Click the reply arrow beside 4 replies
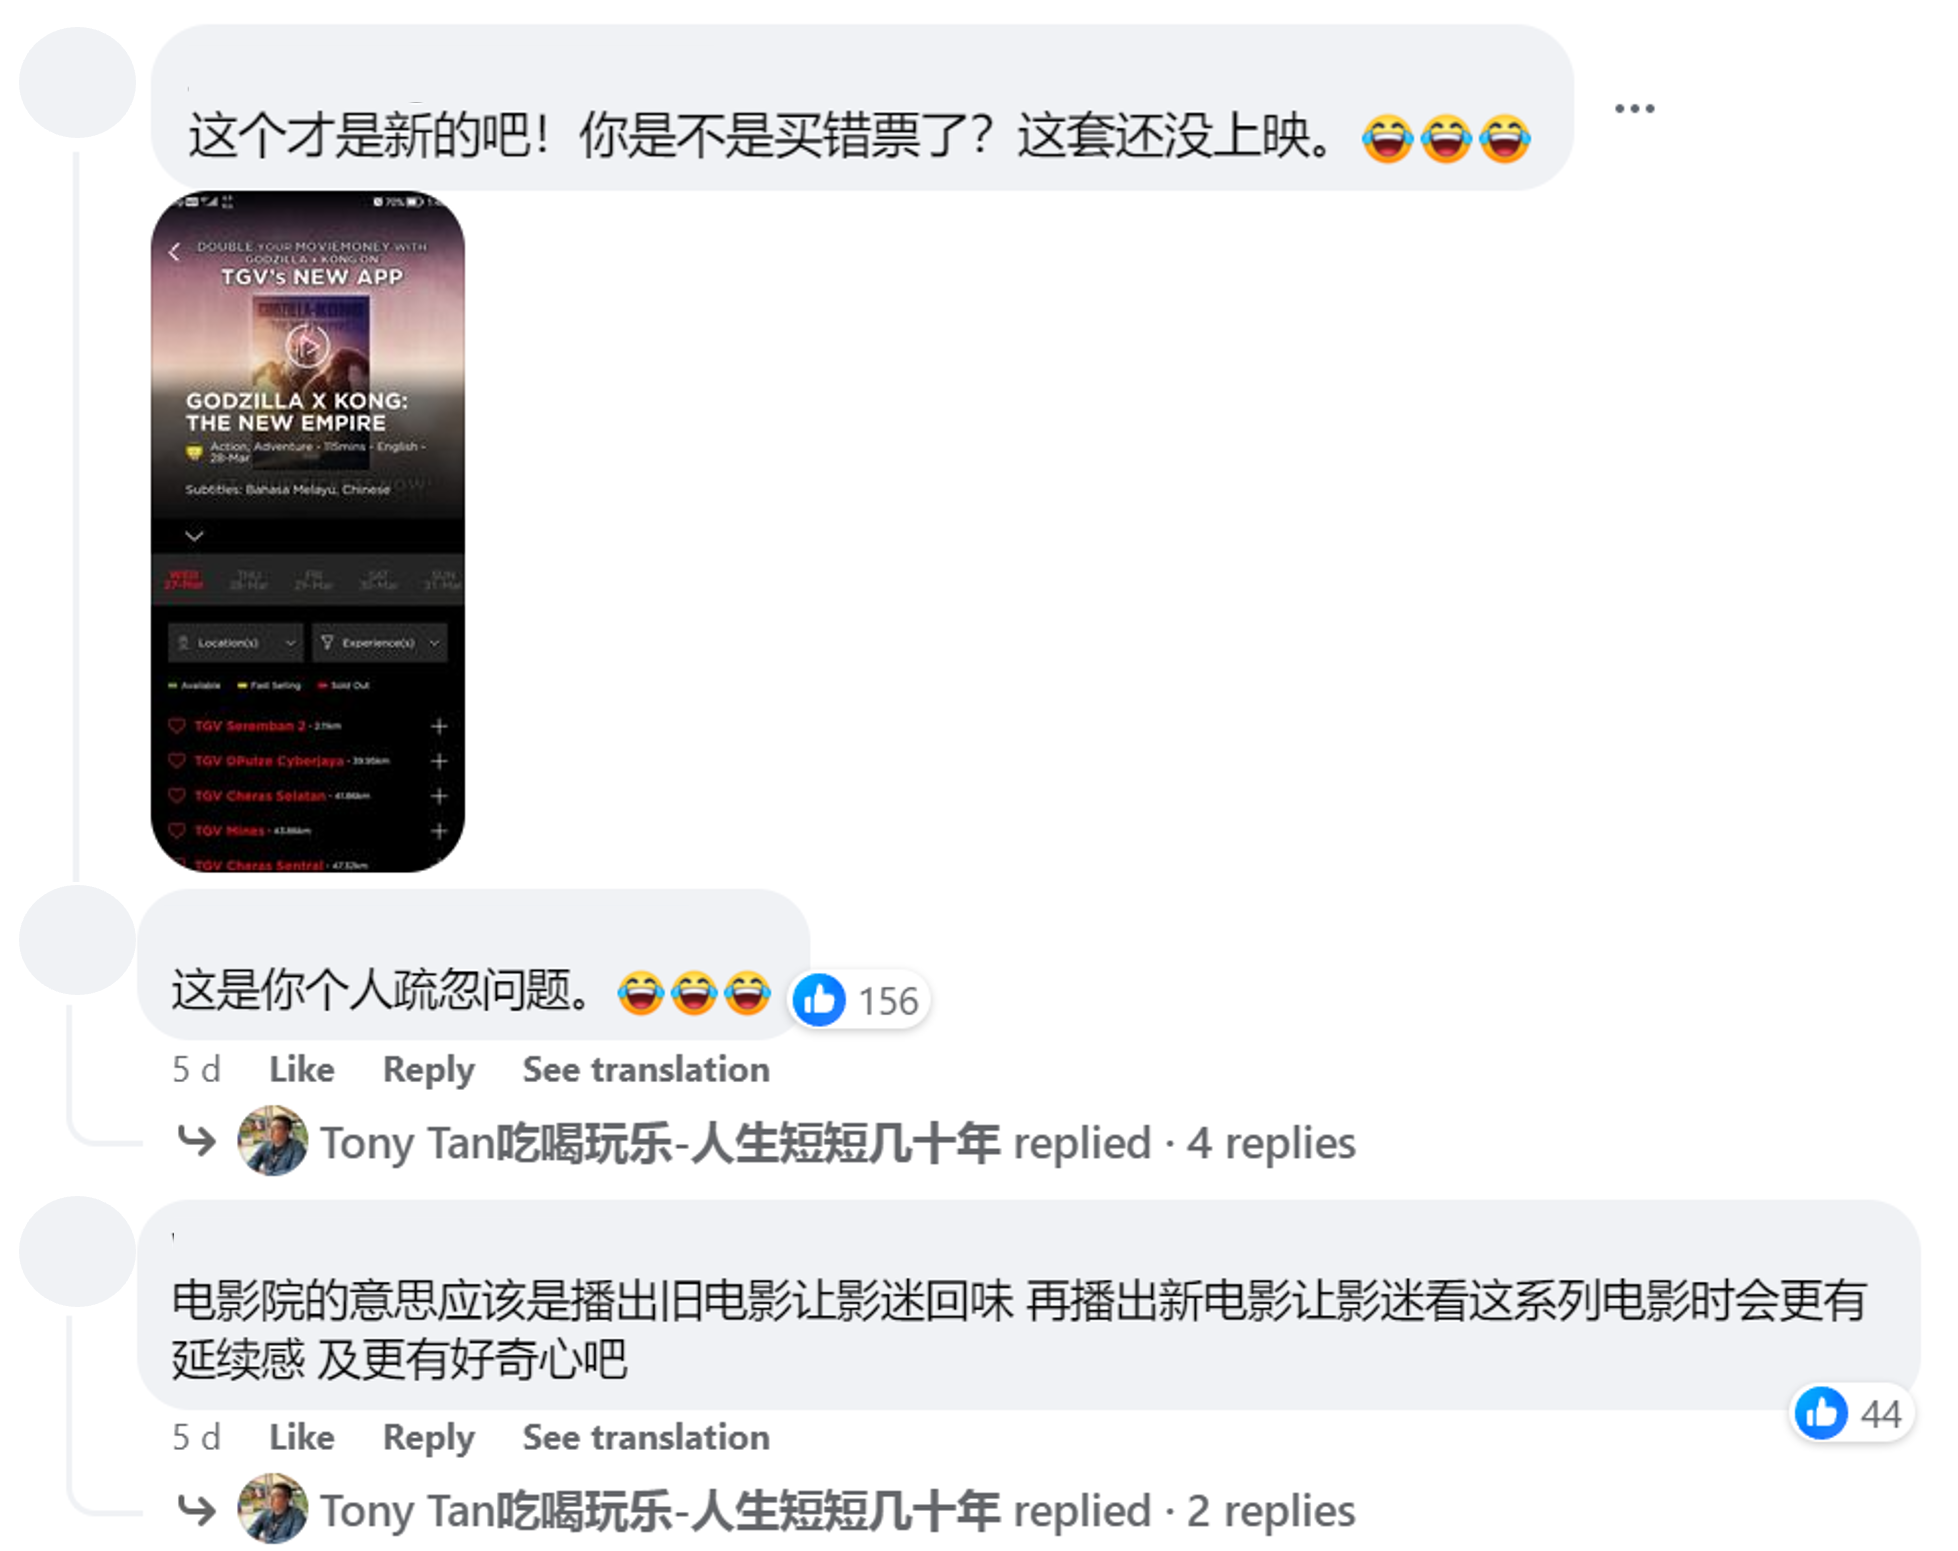The width and height of the screenshot is (1958, 1551). click(x=196, y=1140)
